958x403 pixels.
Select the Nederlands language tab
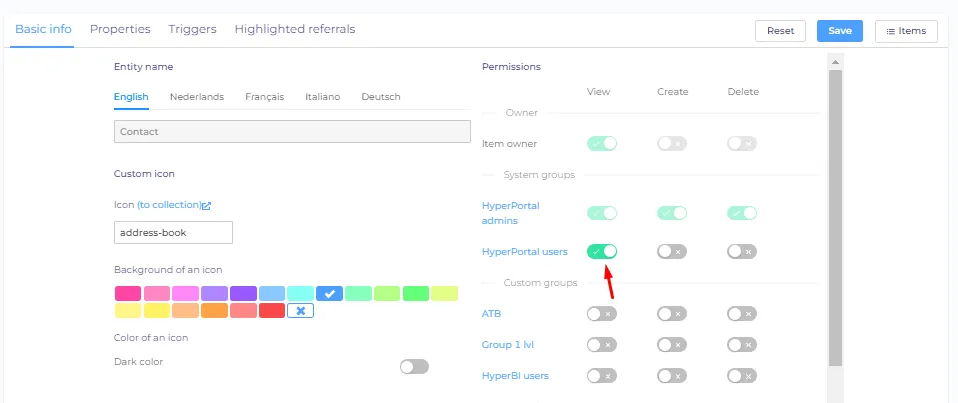point(197,96)
